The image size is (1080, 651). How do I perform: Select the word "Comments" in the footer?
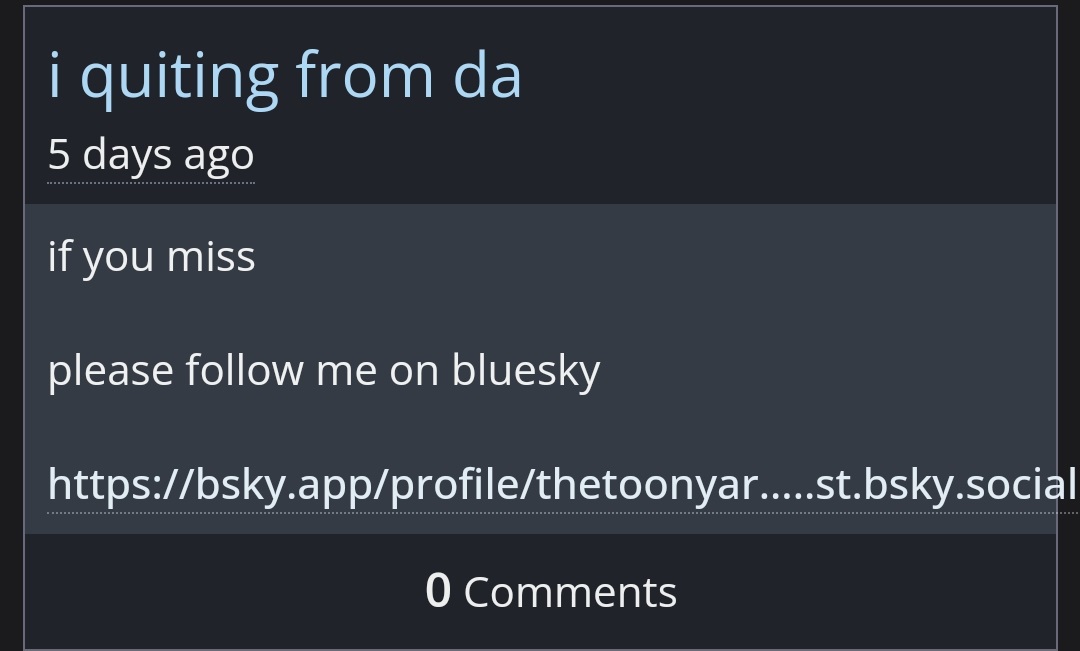pos(570,593)
